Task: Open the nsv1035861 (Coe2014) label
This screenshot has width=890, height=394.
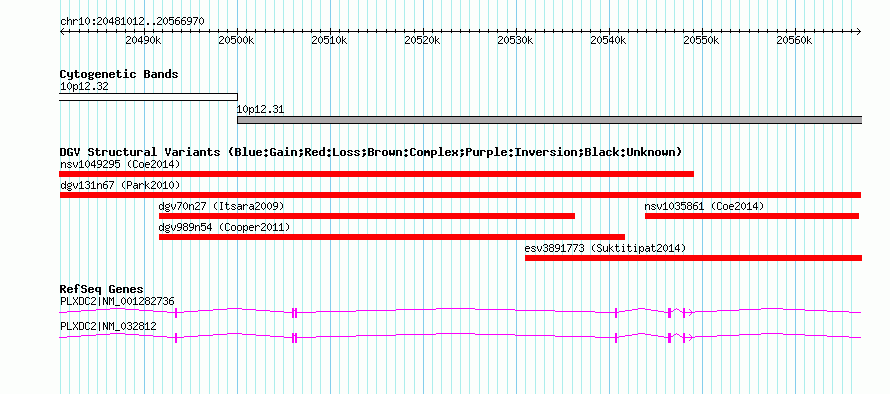Action: (x=704, y=206)
